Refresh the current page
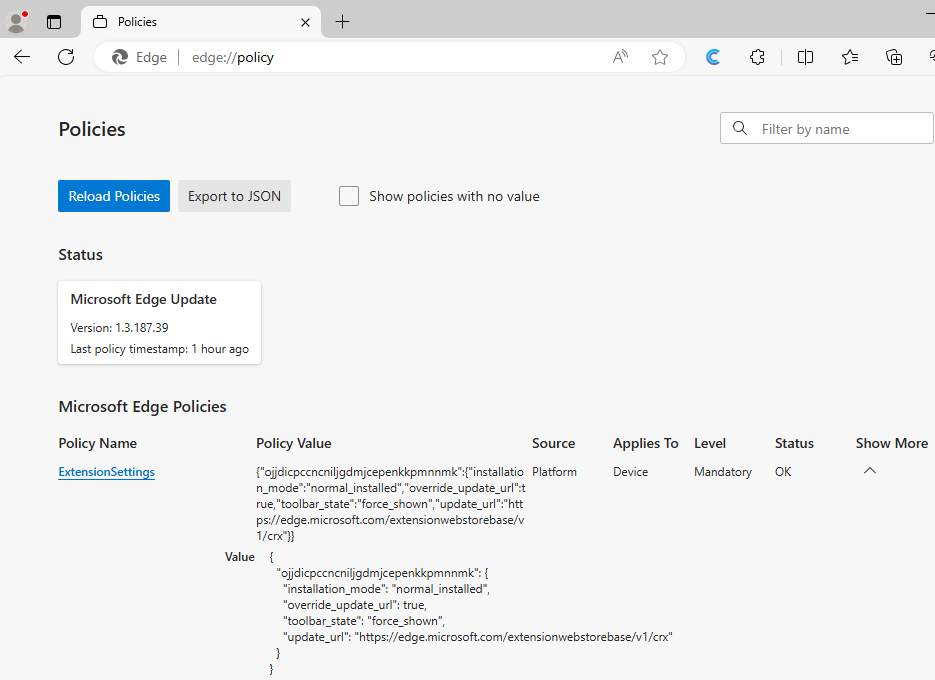Screen dimensions: 935x680 [x=66, y=57]
